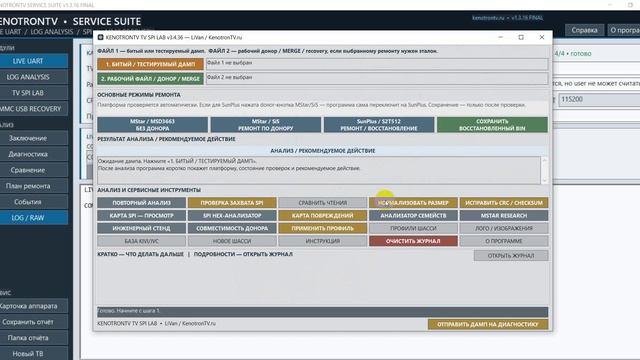Screen dimensions: 640x360
Task: Open 'АНАЛИЗАТОР СЕМЕЙСТВ'
Action: coord(413,215)
